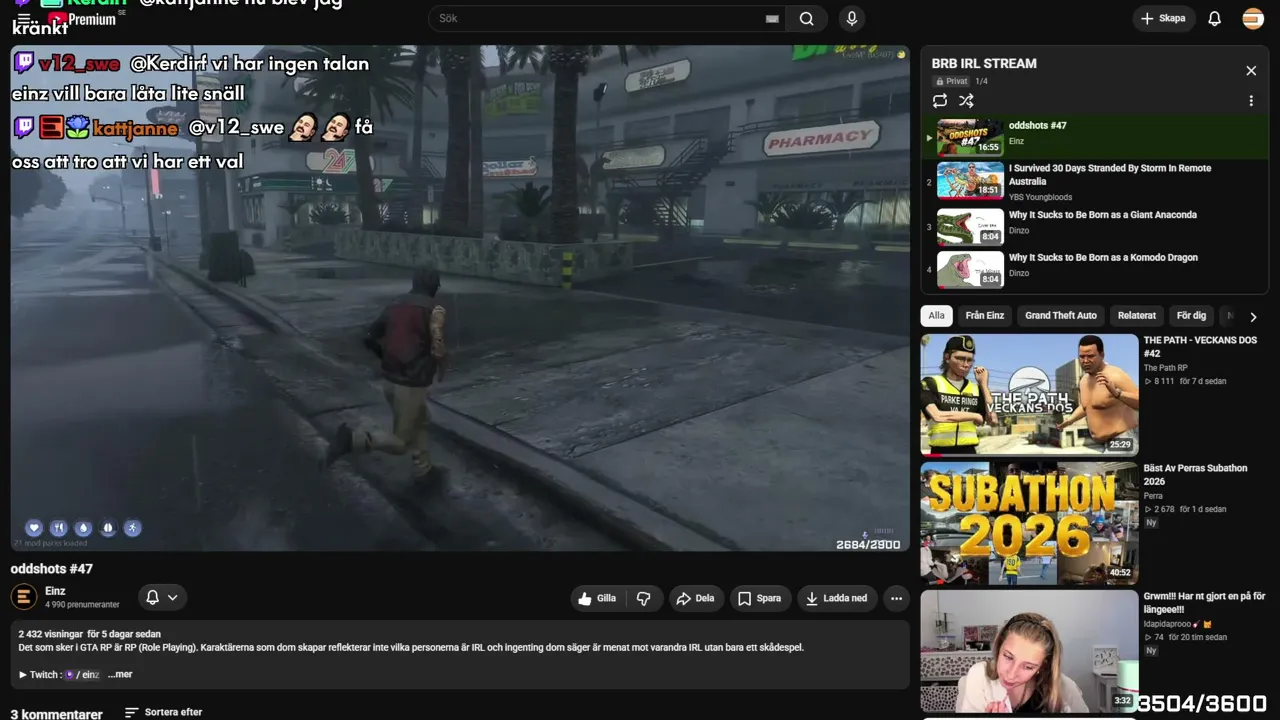Image resolution: width=1280 pixels, height=720 pixels.
Task: Share the video via Dela button
Action: click(x=696, y=598)
